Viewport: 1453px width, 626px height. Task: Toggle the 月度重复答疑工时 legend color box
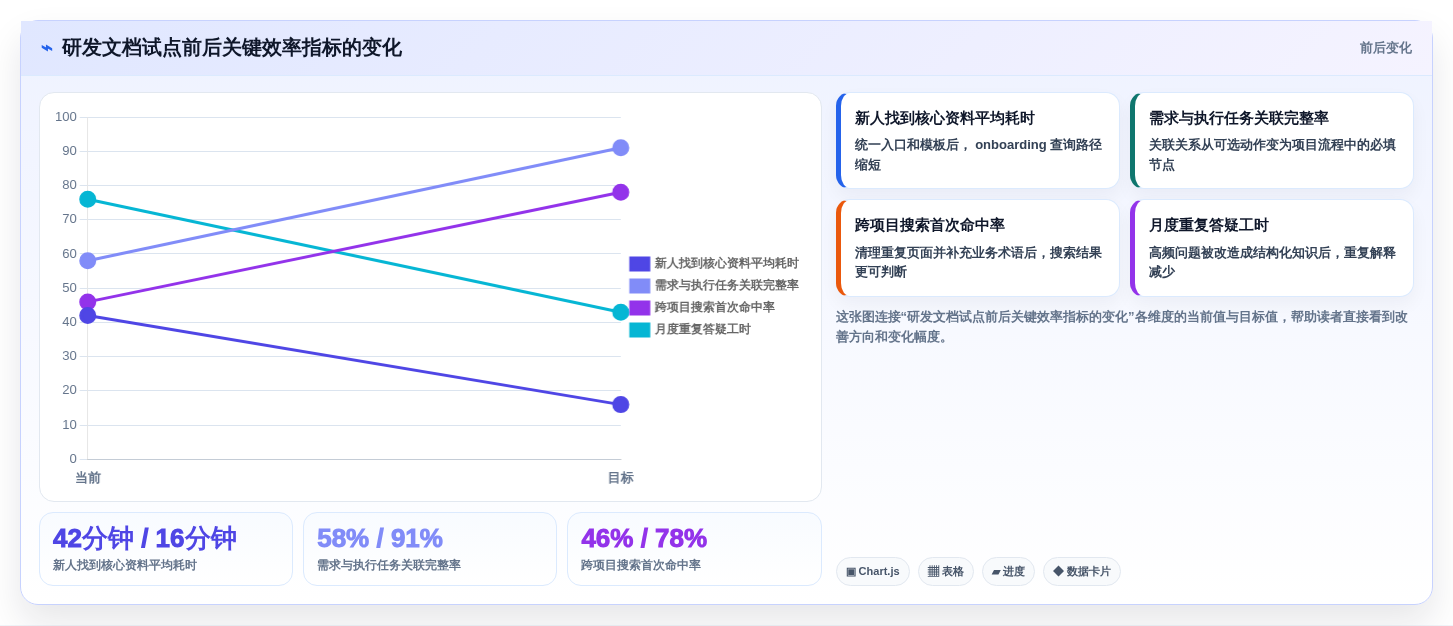pos(640,330)
